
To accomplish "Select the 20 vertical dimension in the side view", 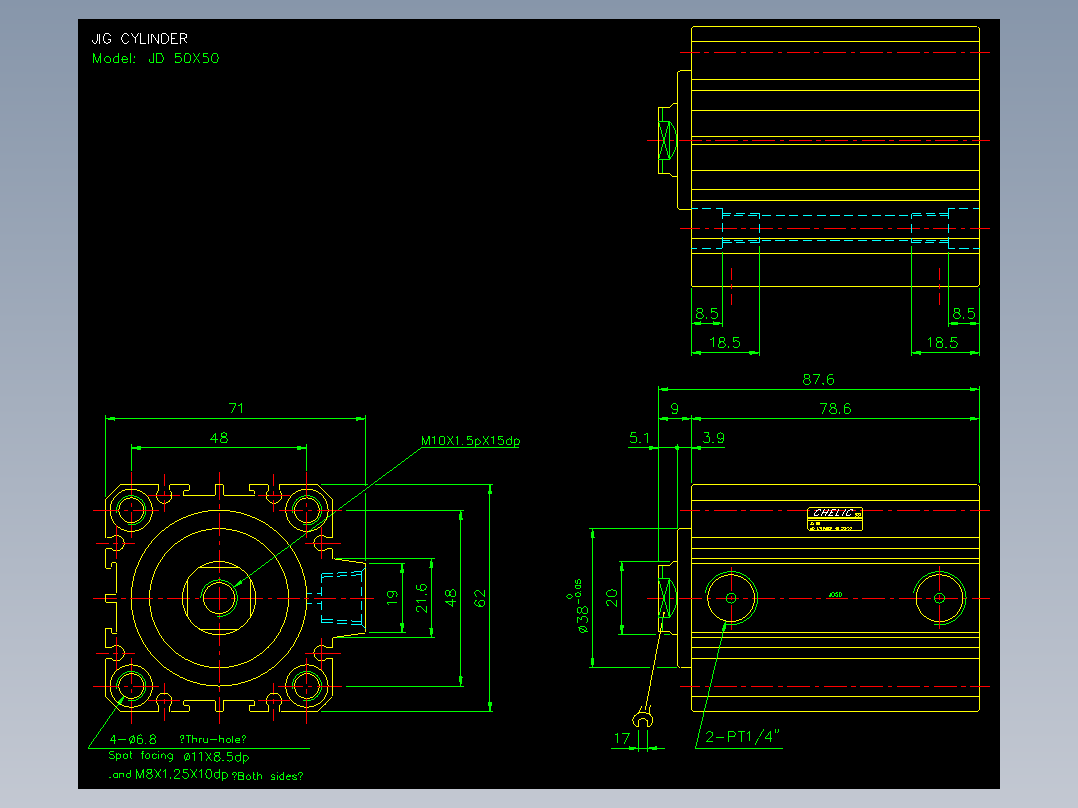I will [611, 598].
